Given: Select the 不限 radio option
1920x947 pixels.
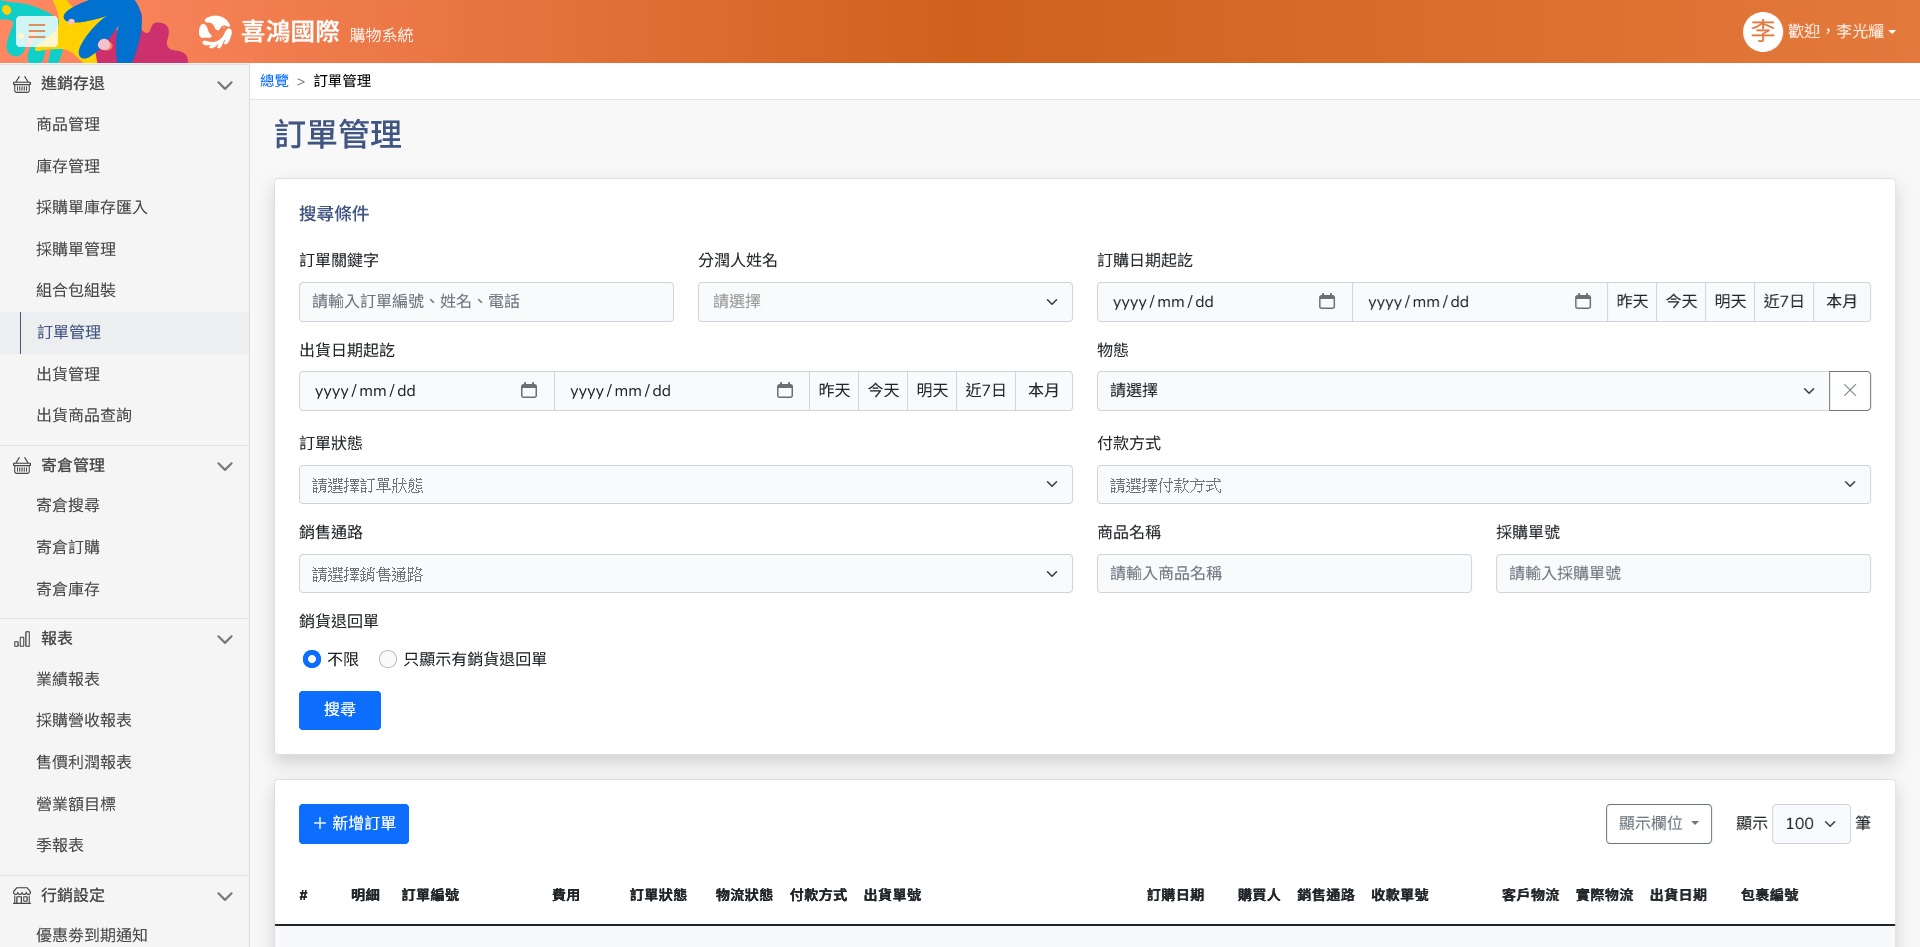Looking at the screenshot, I should [x=312, y=659].
